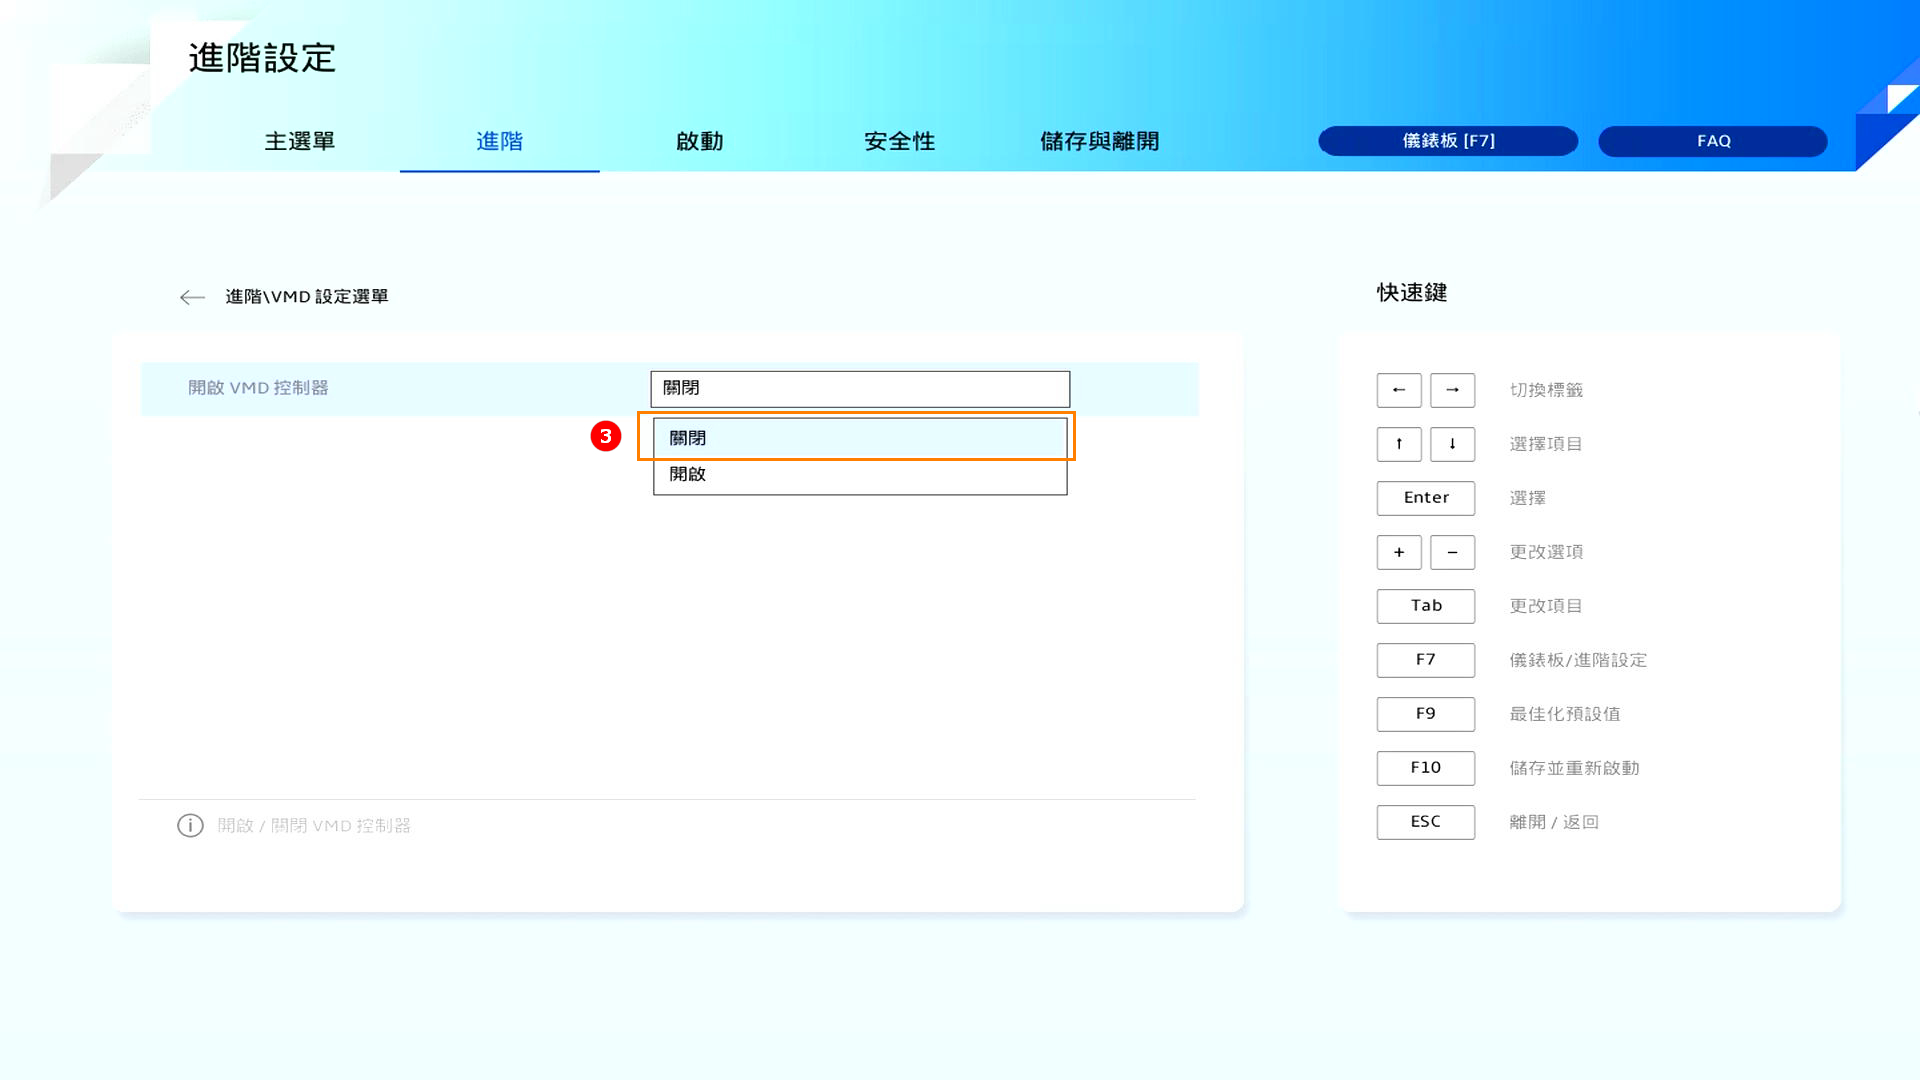Click the info icon next to the VMD description
Viewport: 1920px width, 1080px height.
pos(190,825)
